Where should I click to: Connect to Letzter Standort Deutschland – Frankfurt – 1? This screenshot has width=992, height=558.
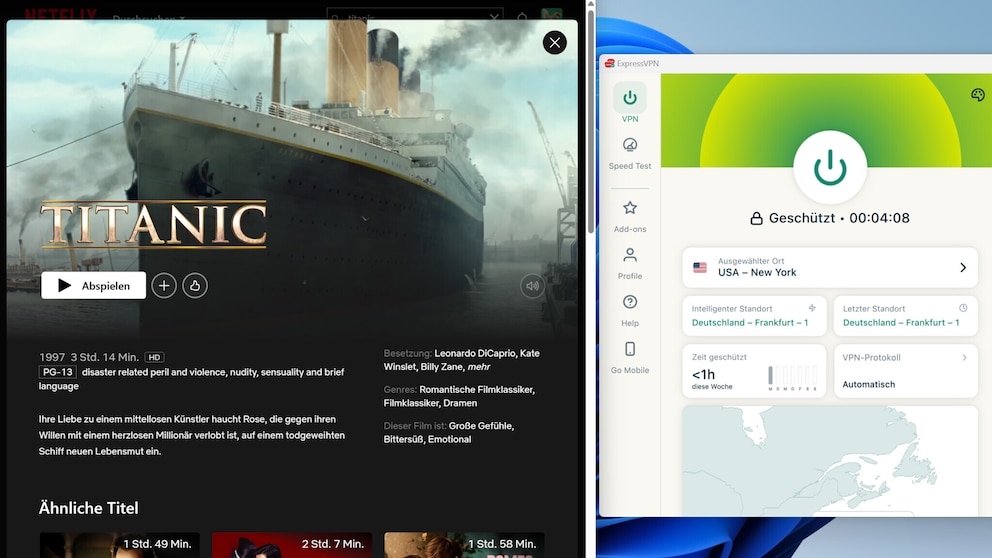905,315
